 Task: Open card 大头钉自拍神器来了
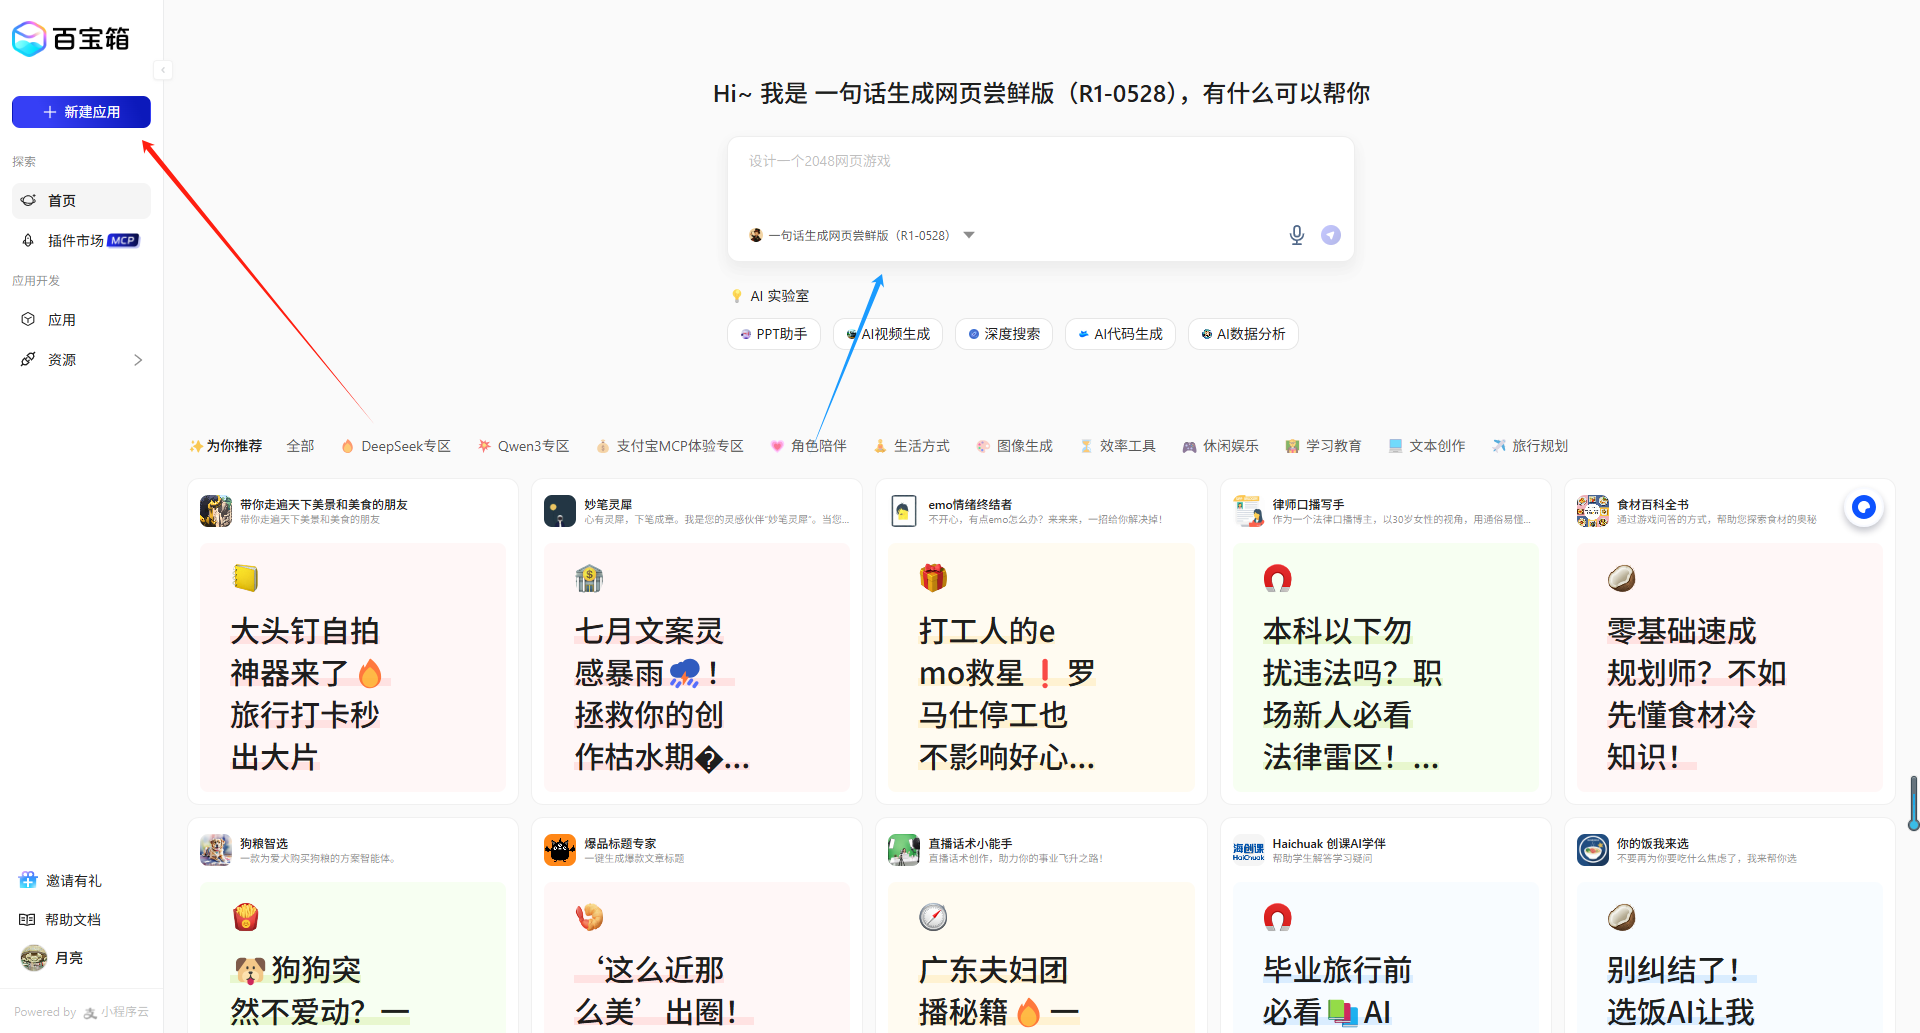pyautogui.click(x=353, y=668)
